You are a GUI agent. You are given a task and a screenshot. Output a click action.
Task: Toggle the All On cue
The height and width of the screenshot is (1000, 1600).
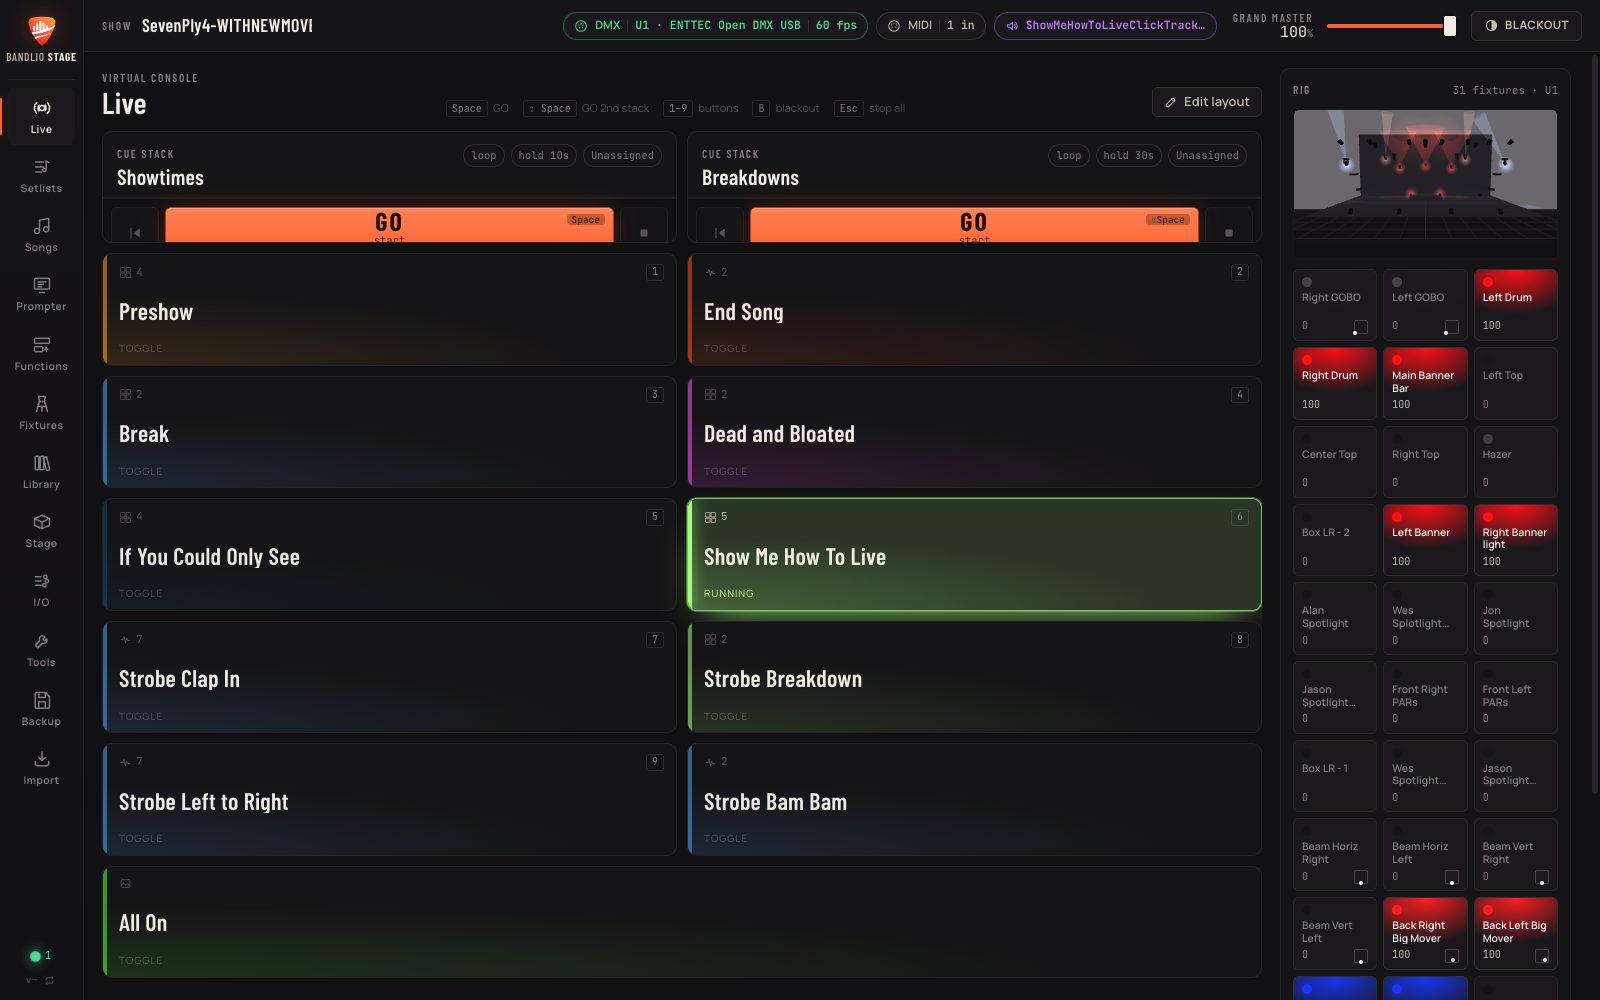682,922
